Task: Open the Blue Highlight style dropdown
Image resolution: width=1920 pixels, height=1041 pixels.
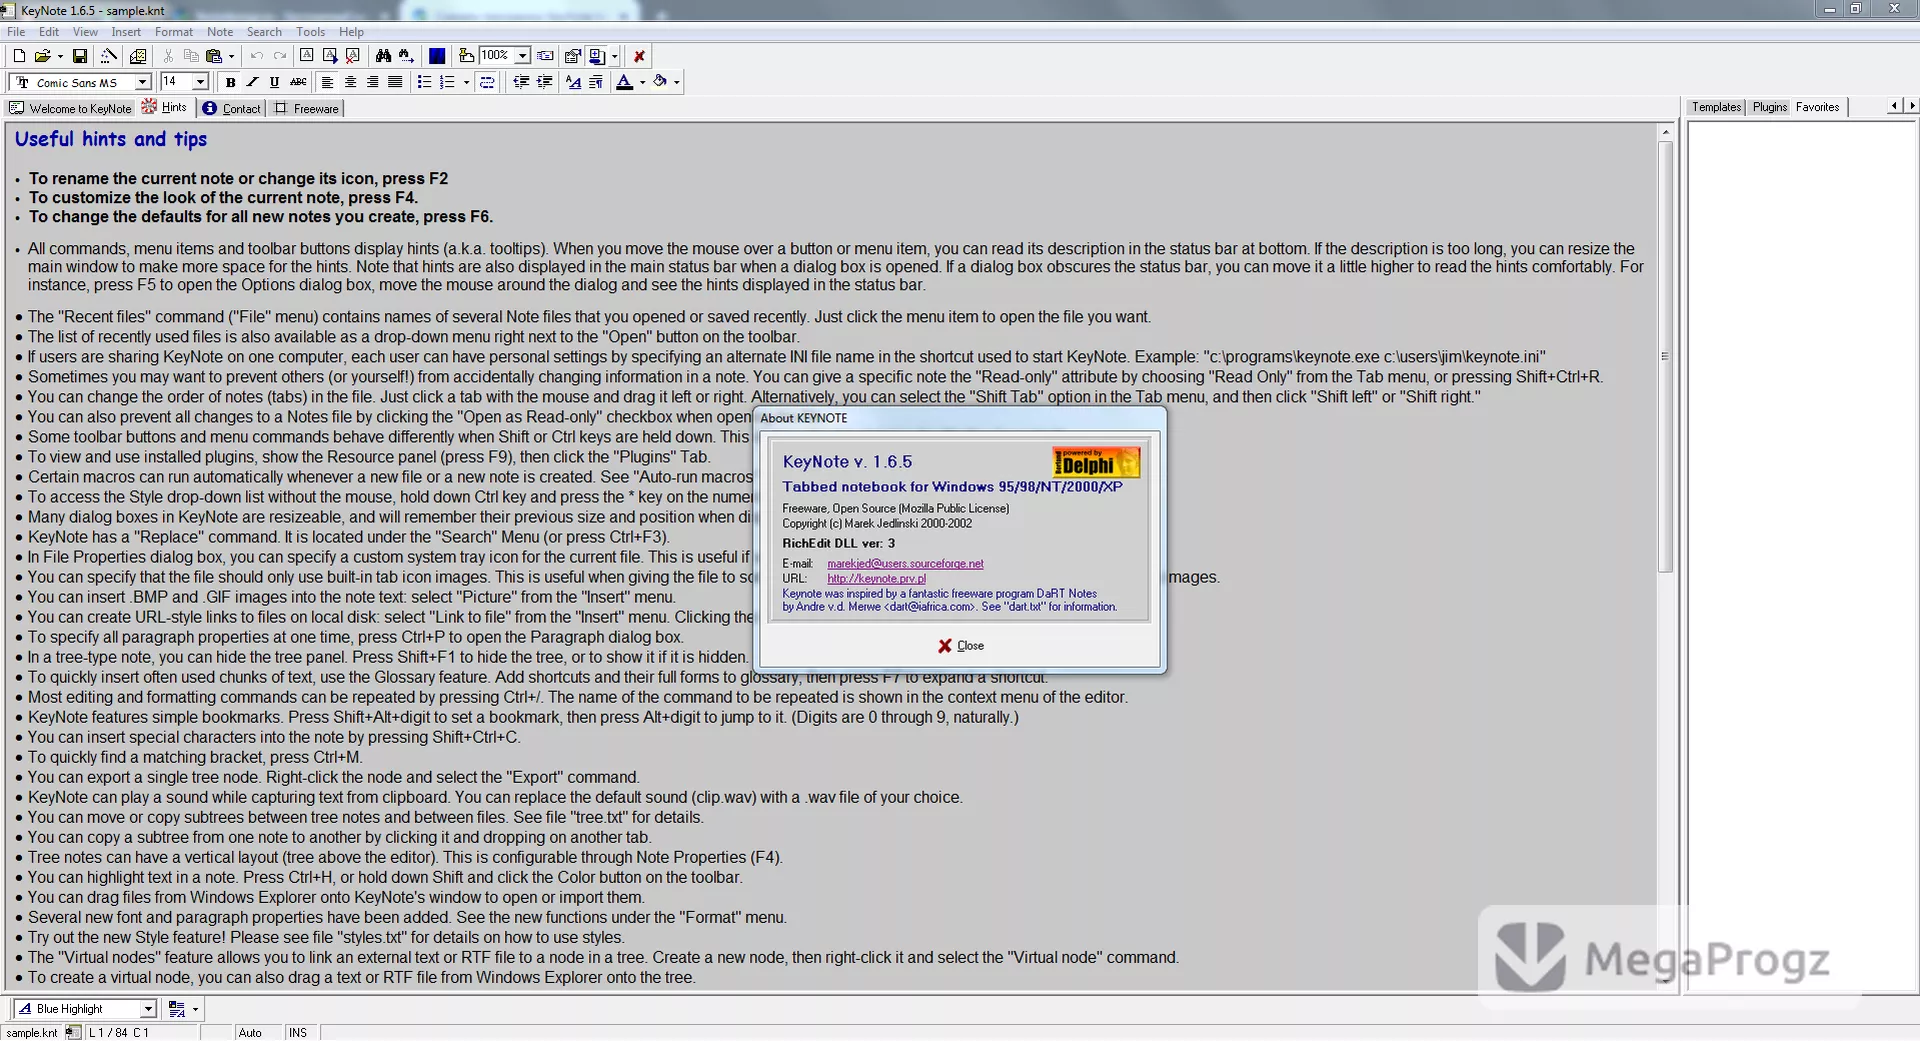Action: point(148,1009)
